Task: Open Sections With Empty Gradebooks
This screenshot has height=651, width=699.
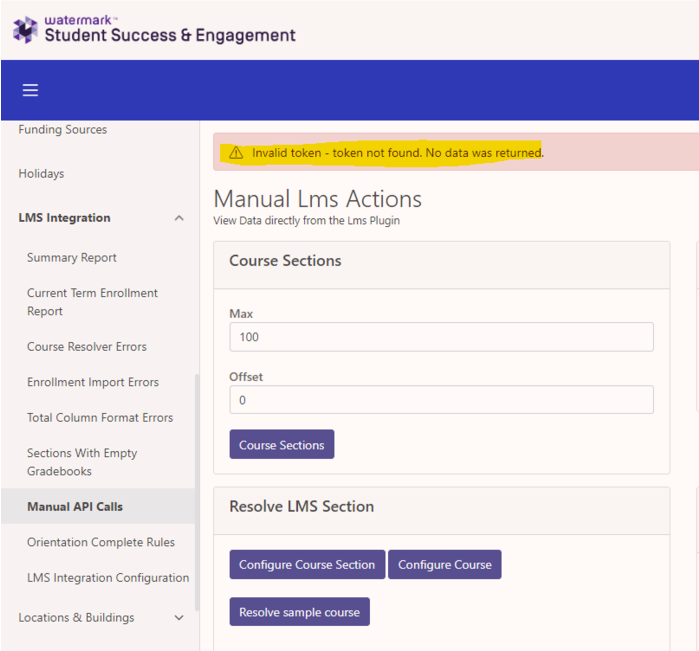Action: pyautogui.click(x=82, y=462)
